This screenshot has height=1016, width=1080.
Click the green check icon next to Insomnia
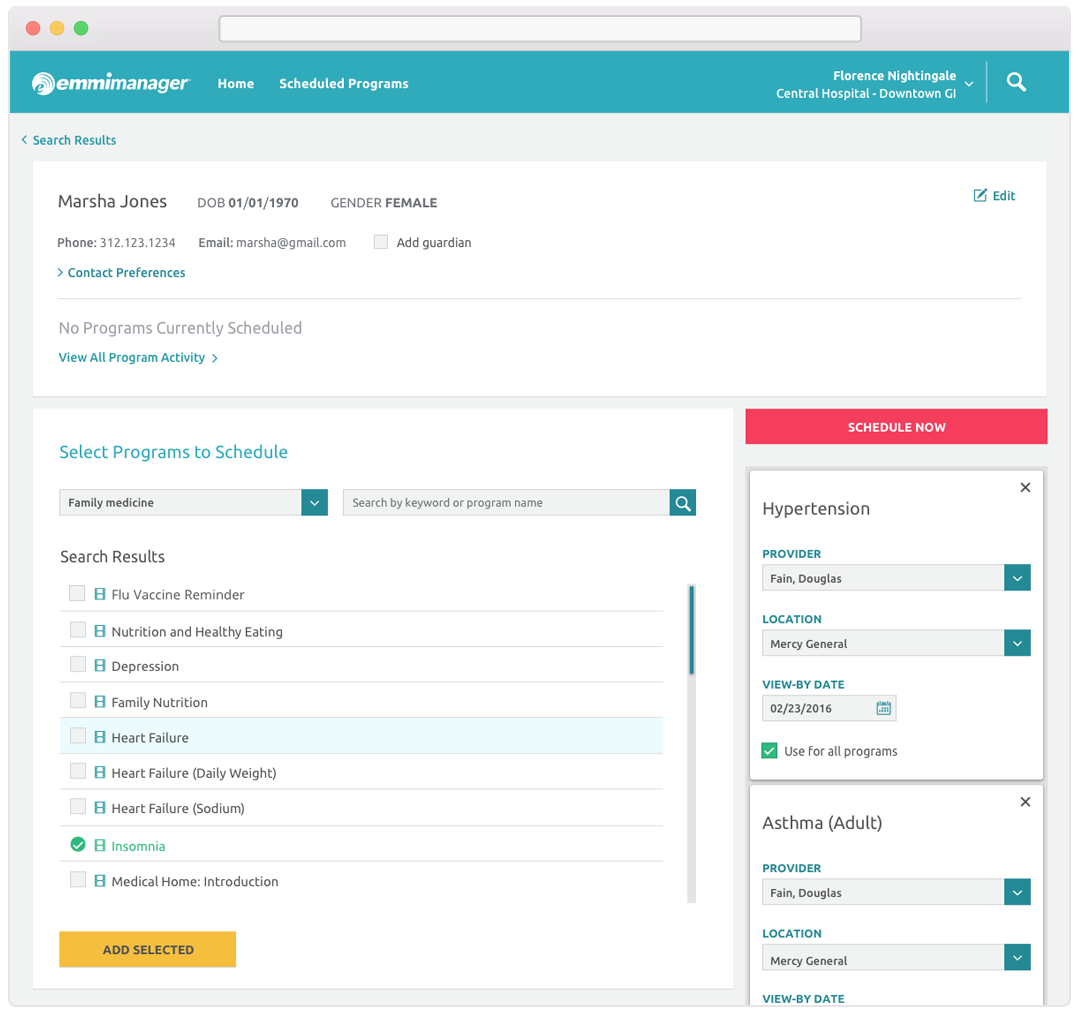tap(78, 845)
